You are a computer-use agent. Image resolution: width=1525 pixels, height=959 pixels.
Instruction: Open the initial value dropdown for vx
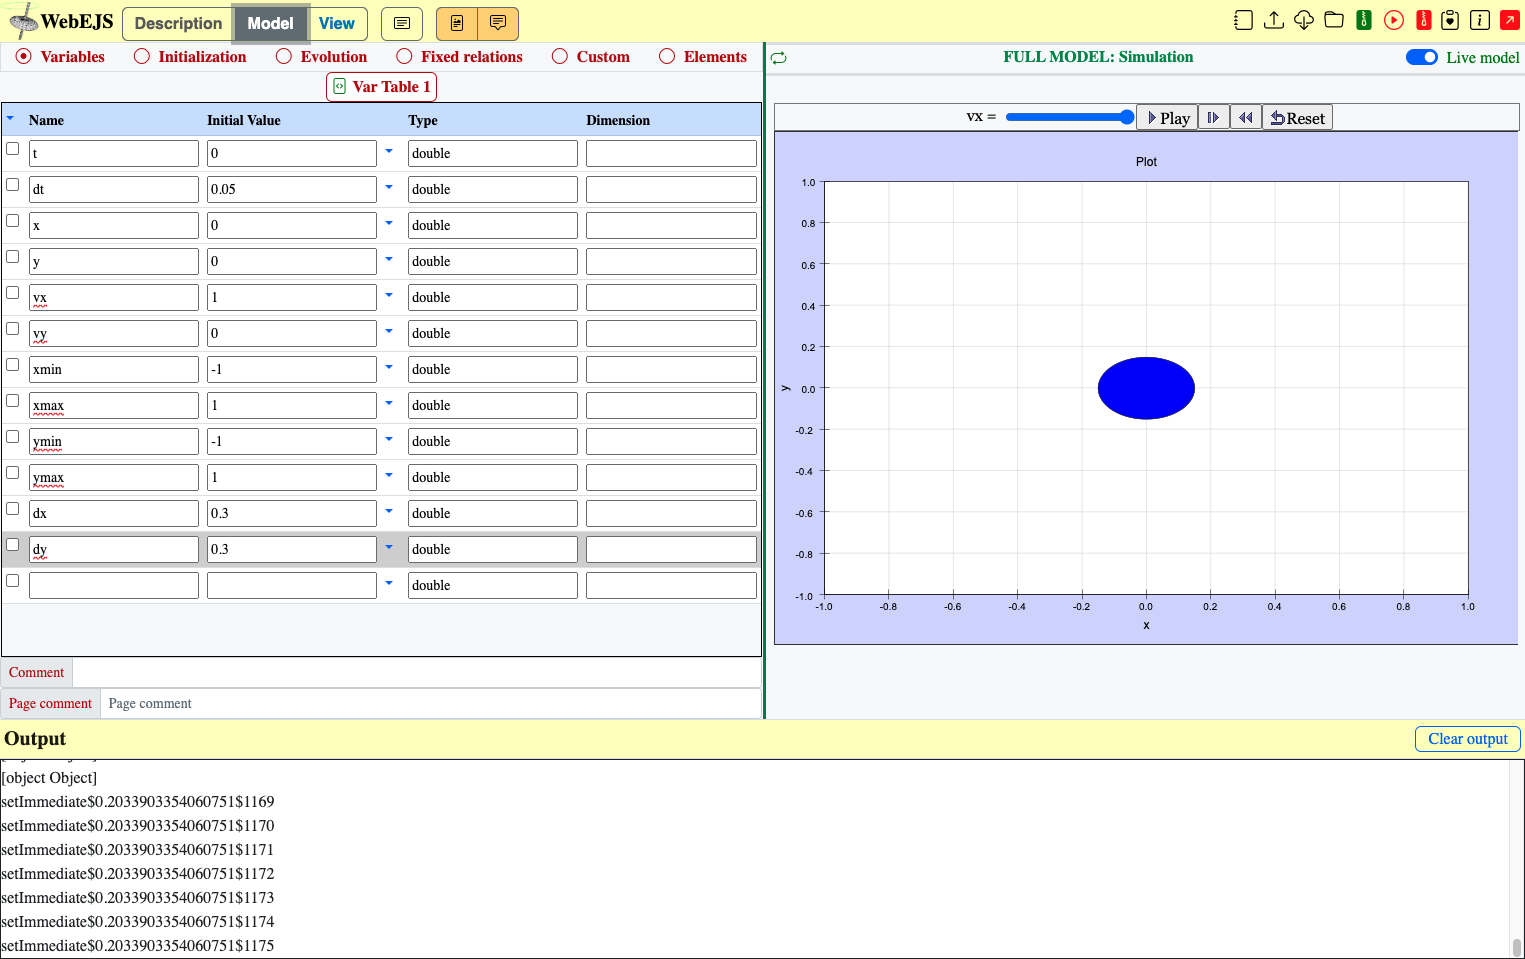point(389,295)
